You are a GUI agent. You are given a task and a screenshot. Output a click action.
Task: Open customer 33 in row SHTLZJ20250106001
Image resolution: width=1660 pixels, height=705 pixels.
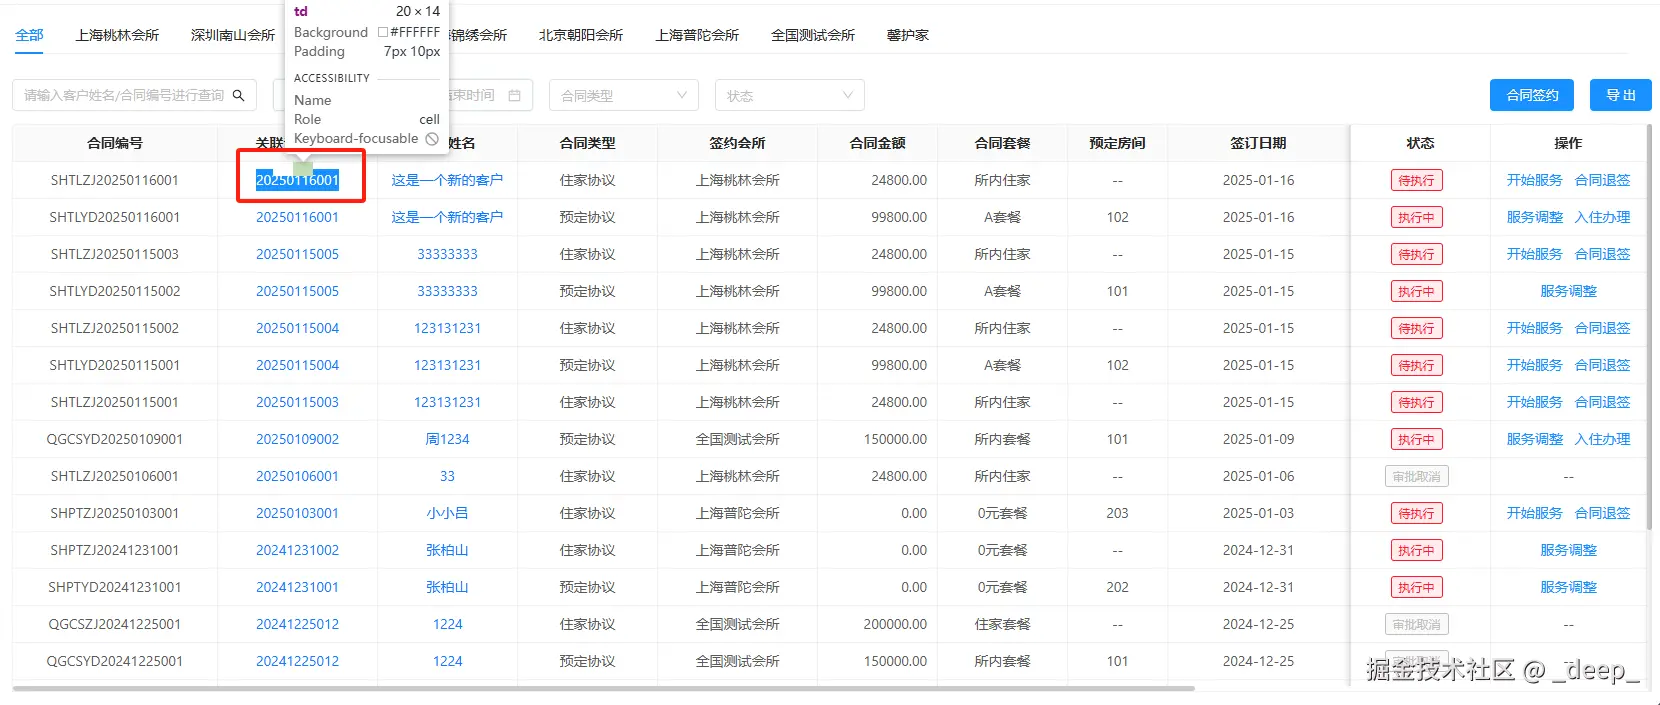coord(447,476)
